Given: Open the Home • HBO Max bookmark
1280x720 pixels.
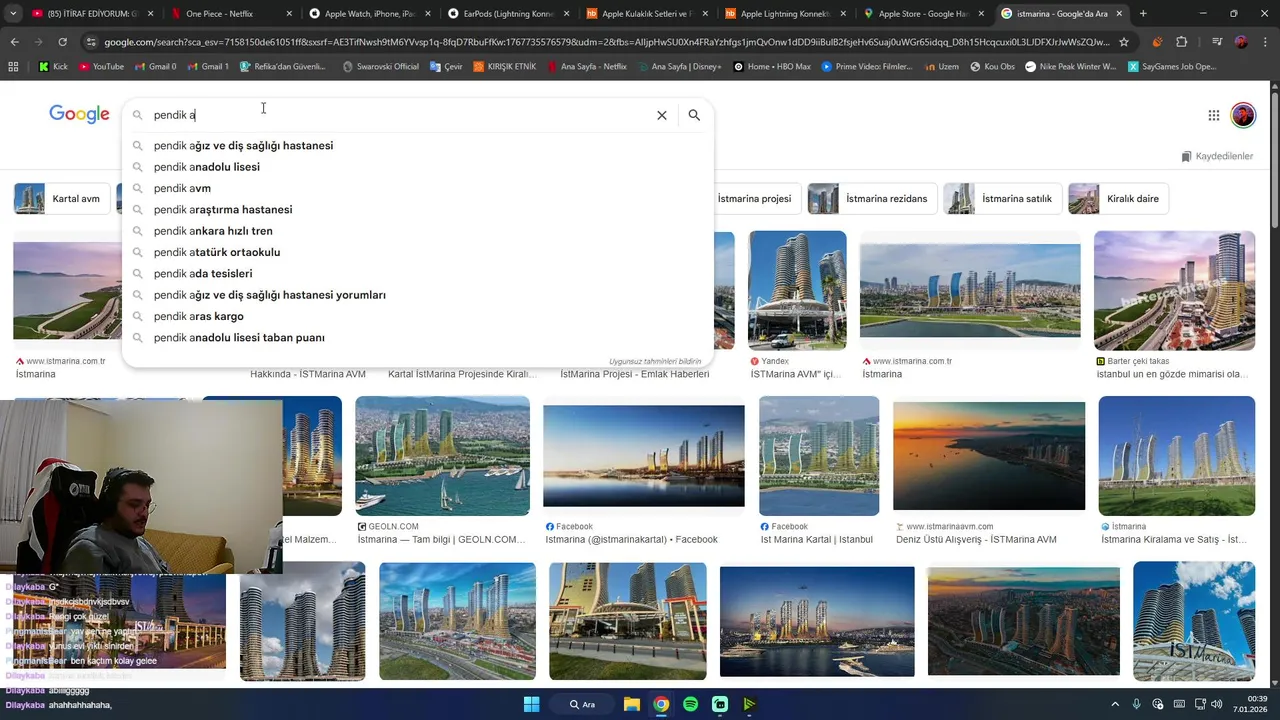Looking at the screenshot, I should 772,66.
